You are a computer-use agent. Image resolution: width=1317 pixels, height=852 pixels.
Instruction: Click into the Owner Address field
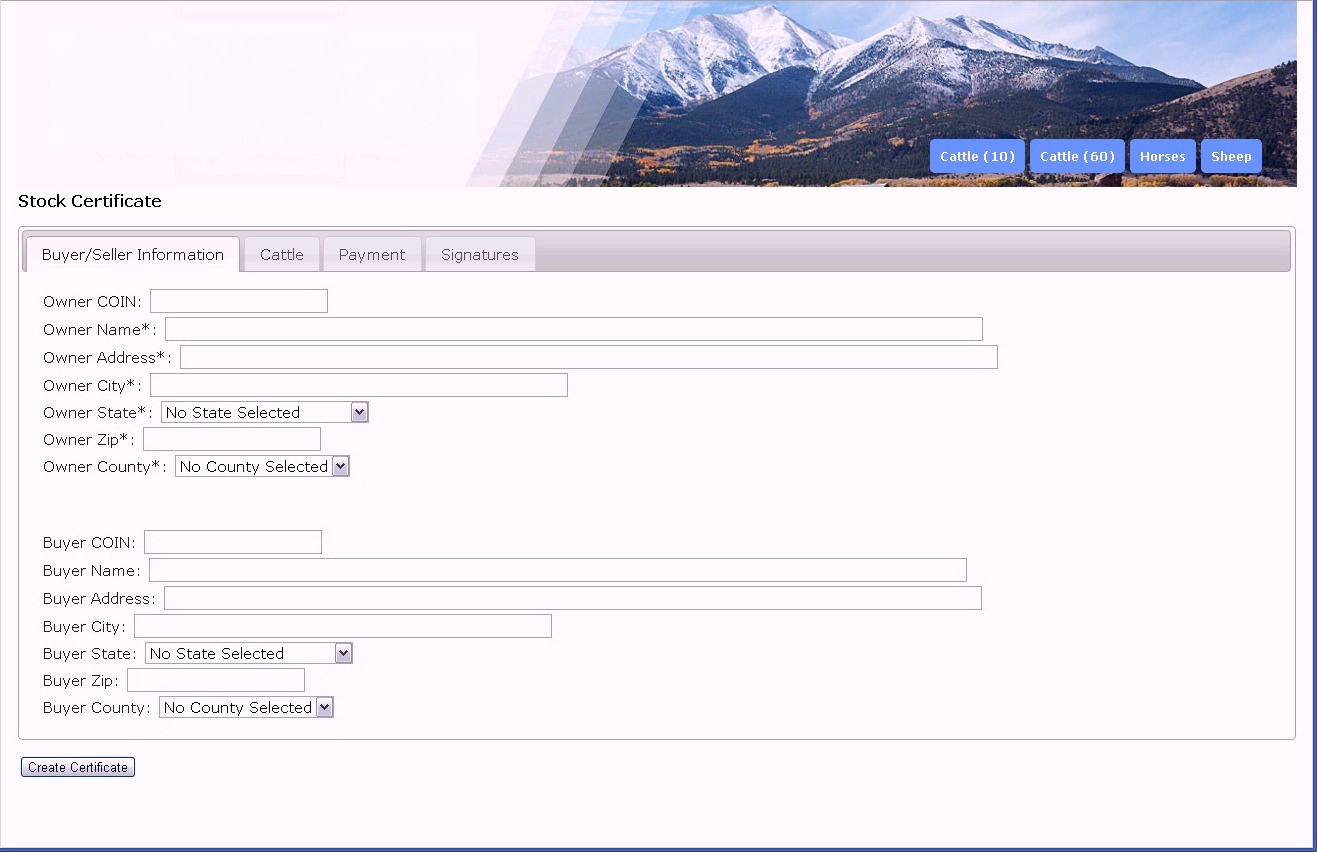[x=588, y=357]
